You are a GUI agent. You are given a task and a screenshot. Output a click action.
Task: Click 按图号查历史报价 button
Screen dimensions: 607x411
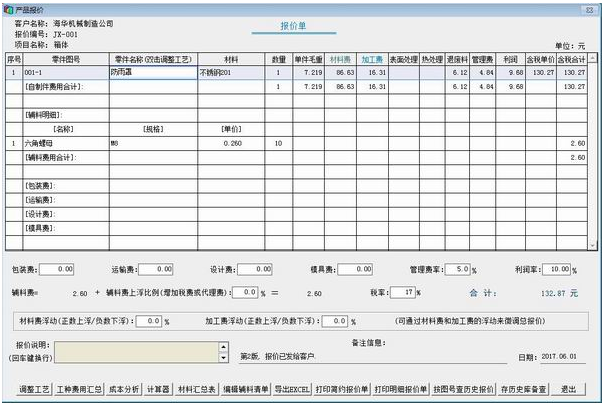pos(463,389)
